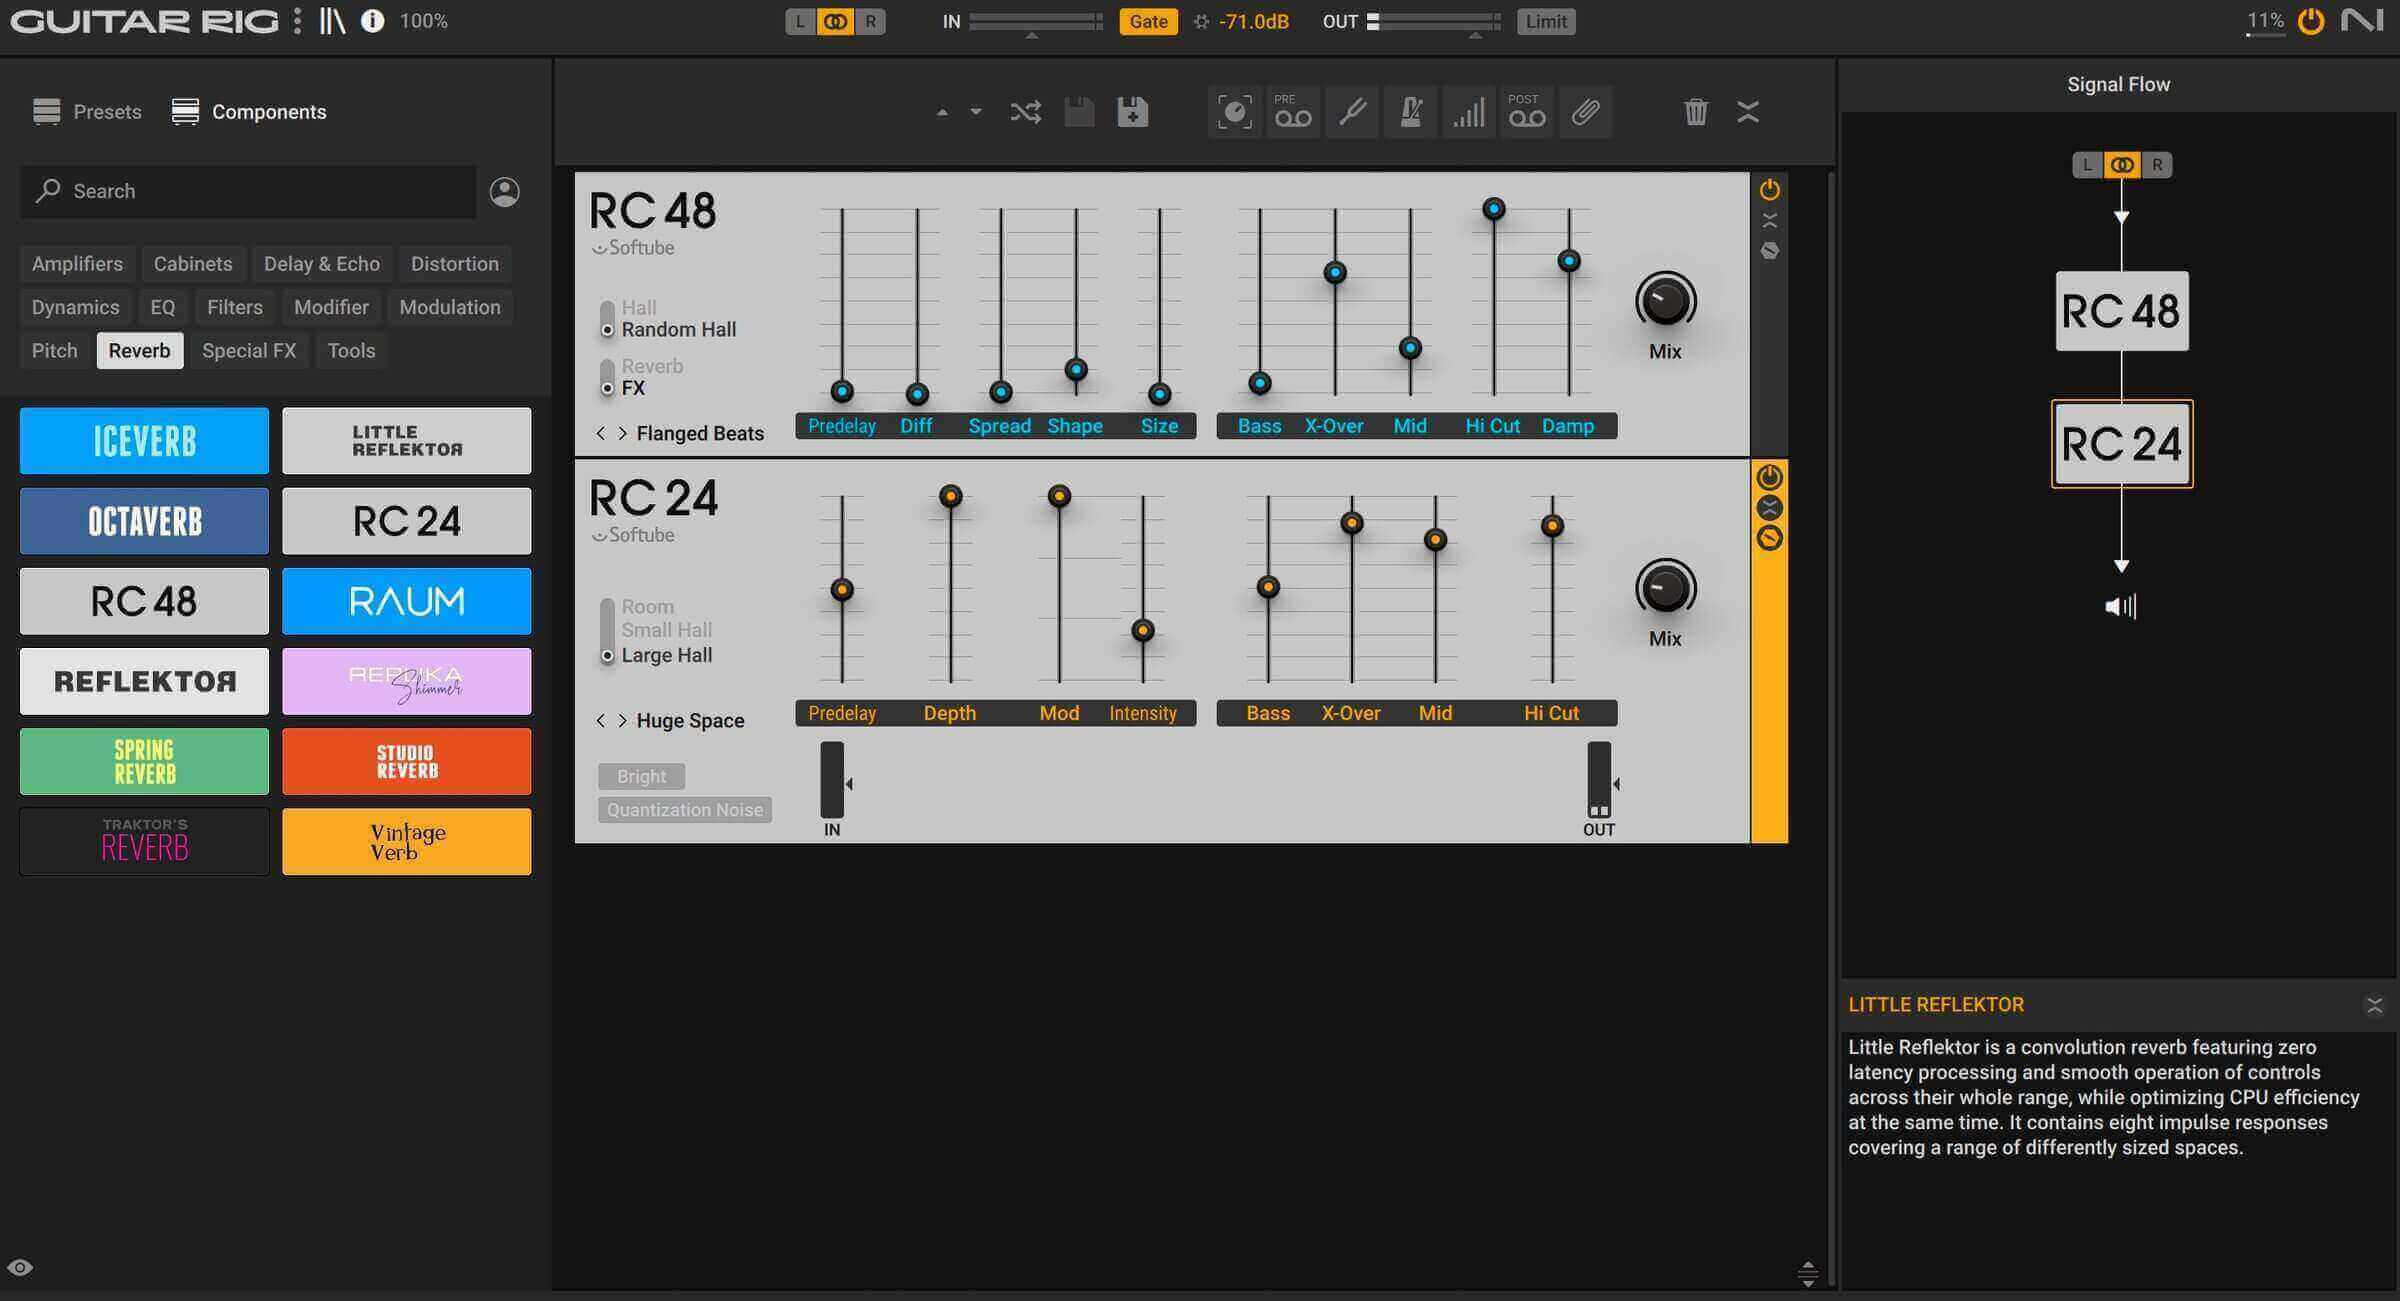The height and width of the screenshot is (1301, 2400).
Task: Toggle the Gate button
Action: (1148, 21)
